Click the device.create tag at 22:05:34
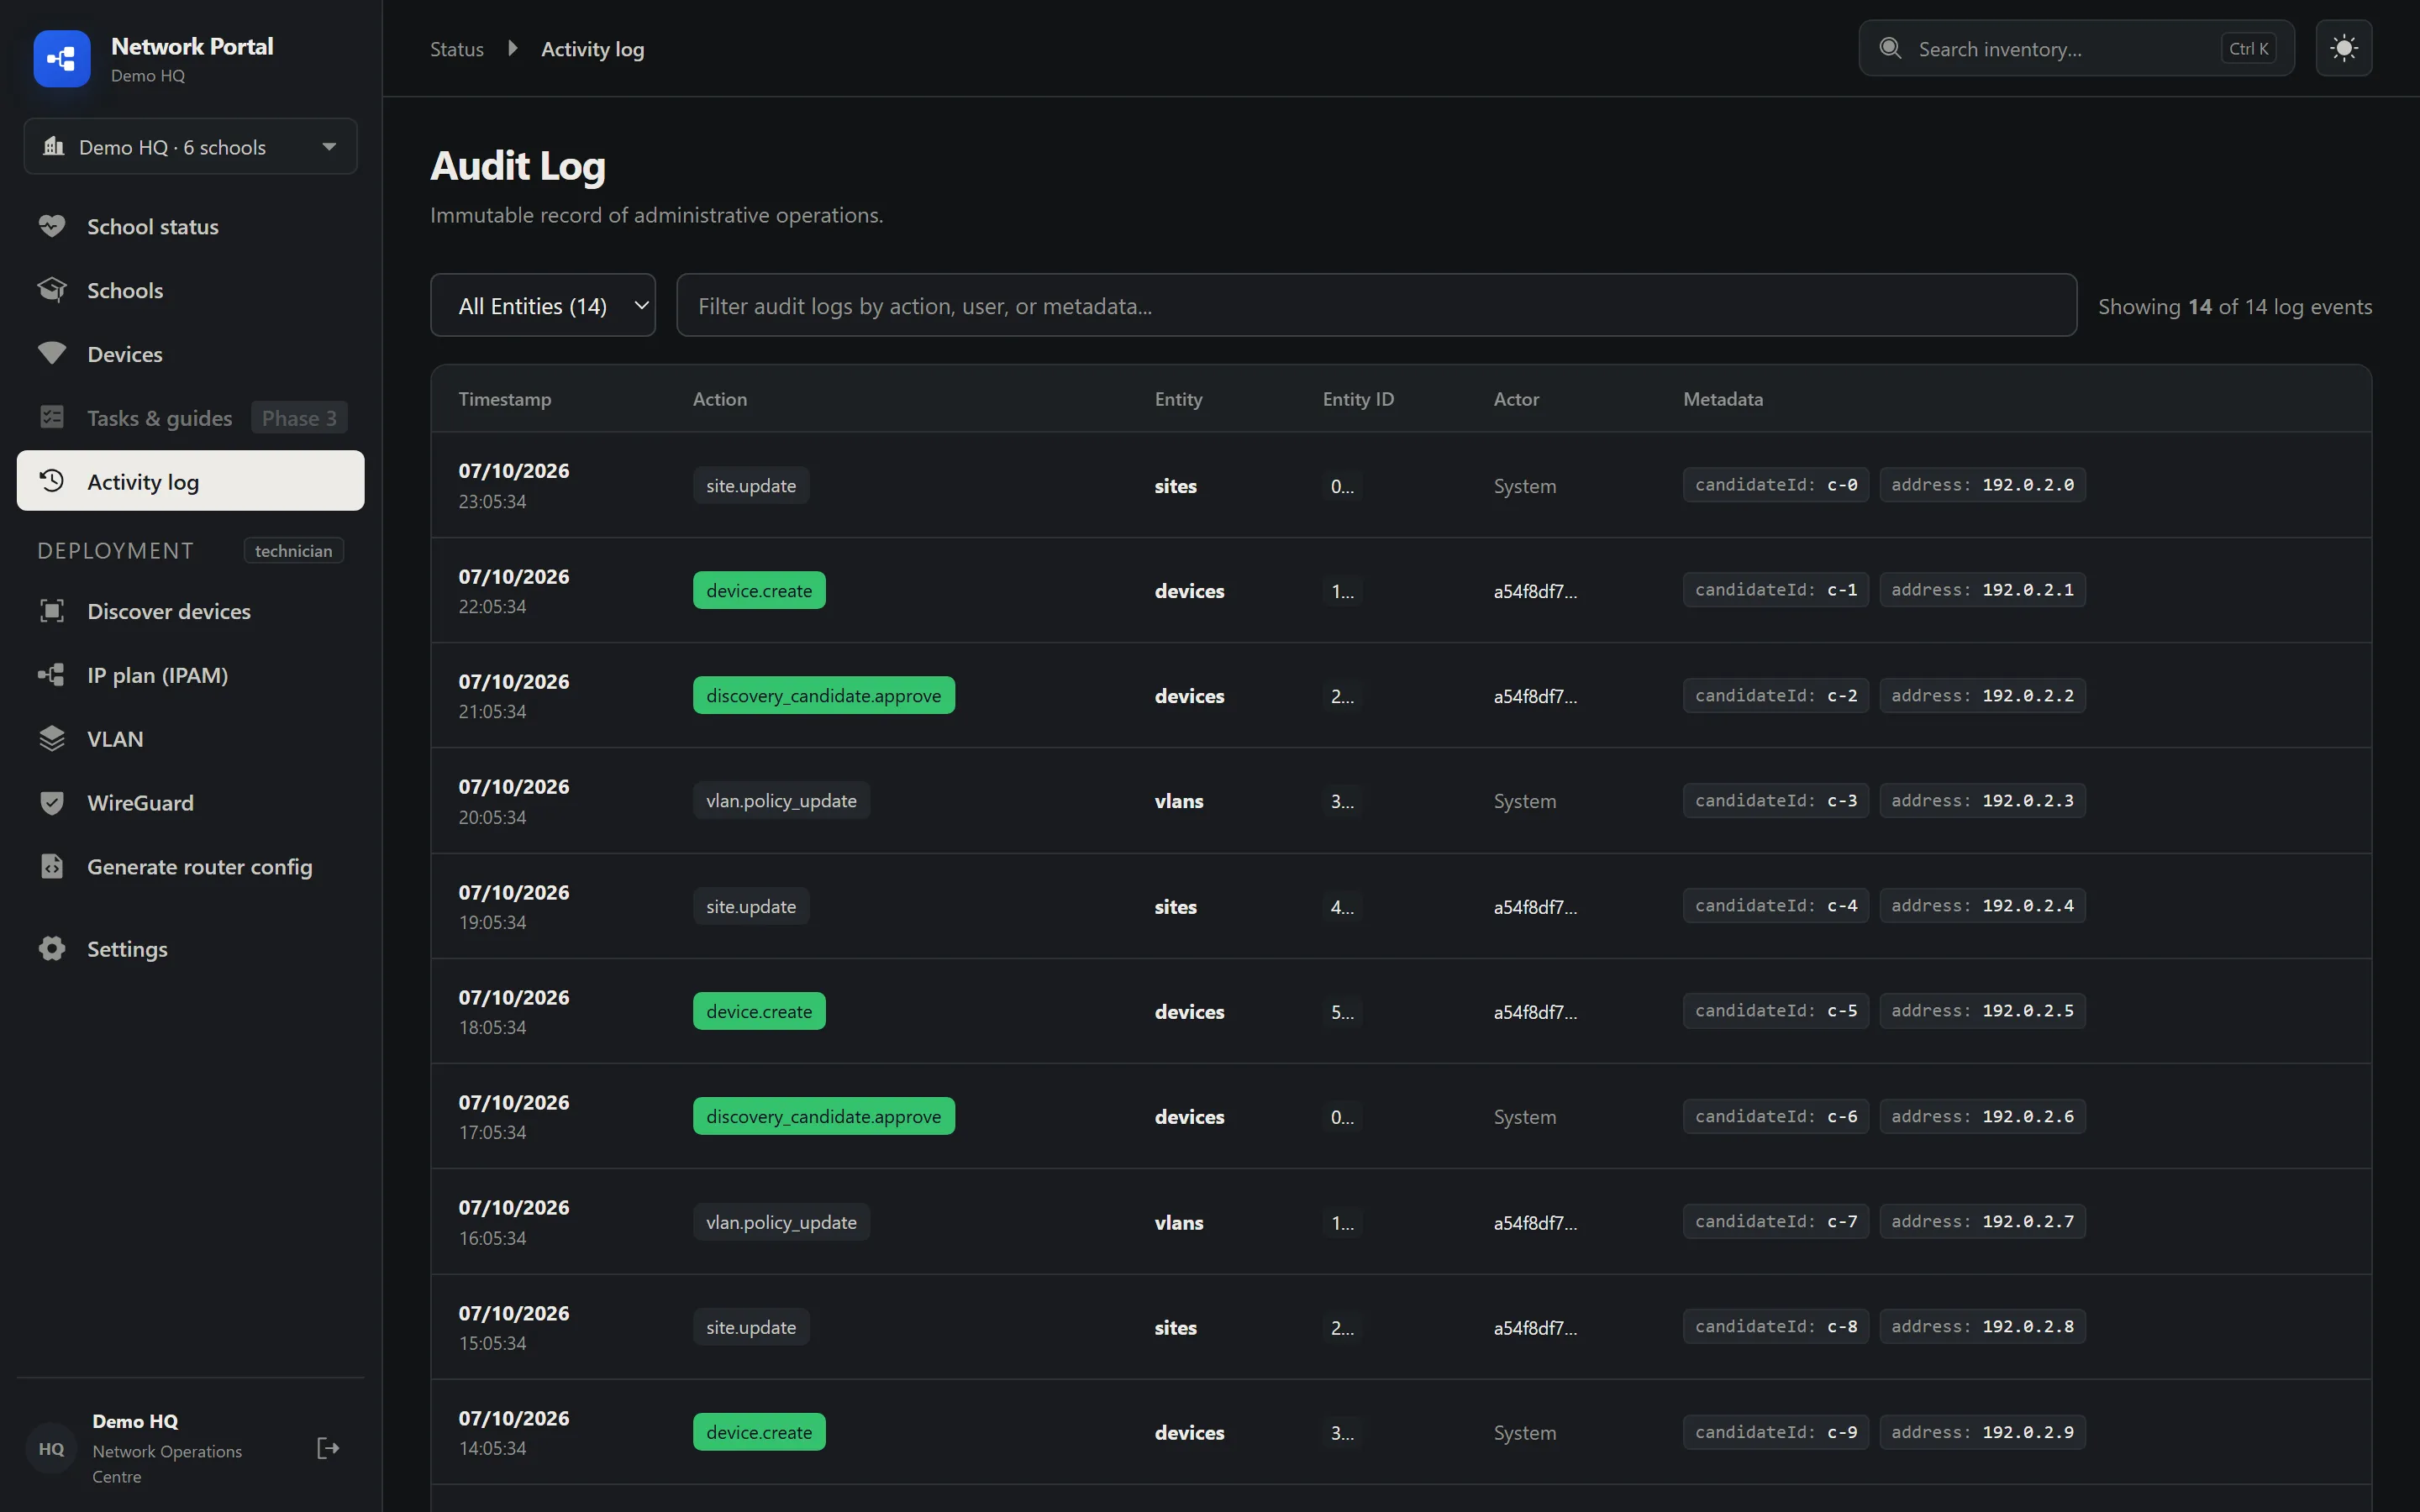This screenshot has height=1512, width=2420. (759, 591)
